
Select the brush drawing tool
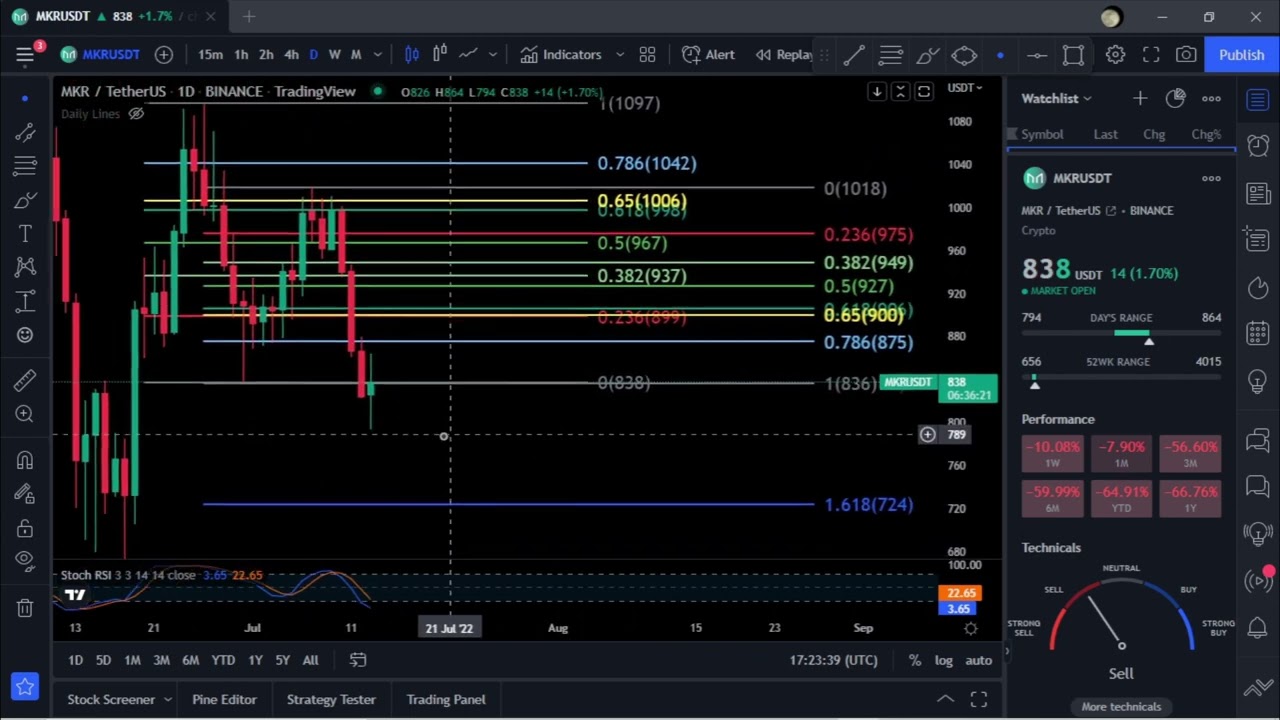[x=25, y=200]
